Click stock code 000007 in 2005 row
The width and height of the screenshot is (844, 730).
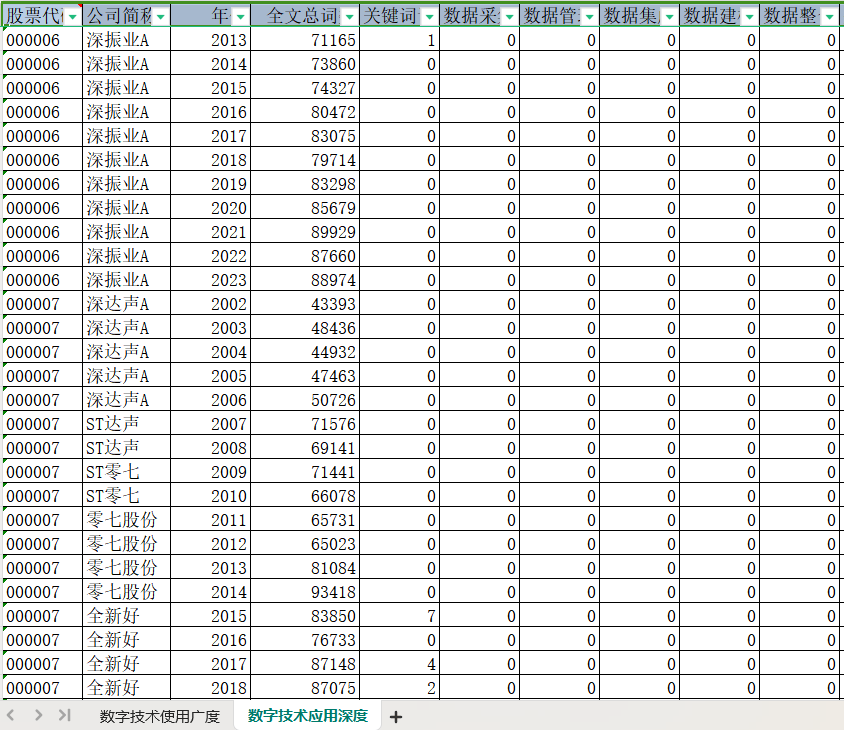click(x=43, y=375)
